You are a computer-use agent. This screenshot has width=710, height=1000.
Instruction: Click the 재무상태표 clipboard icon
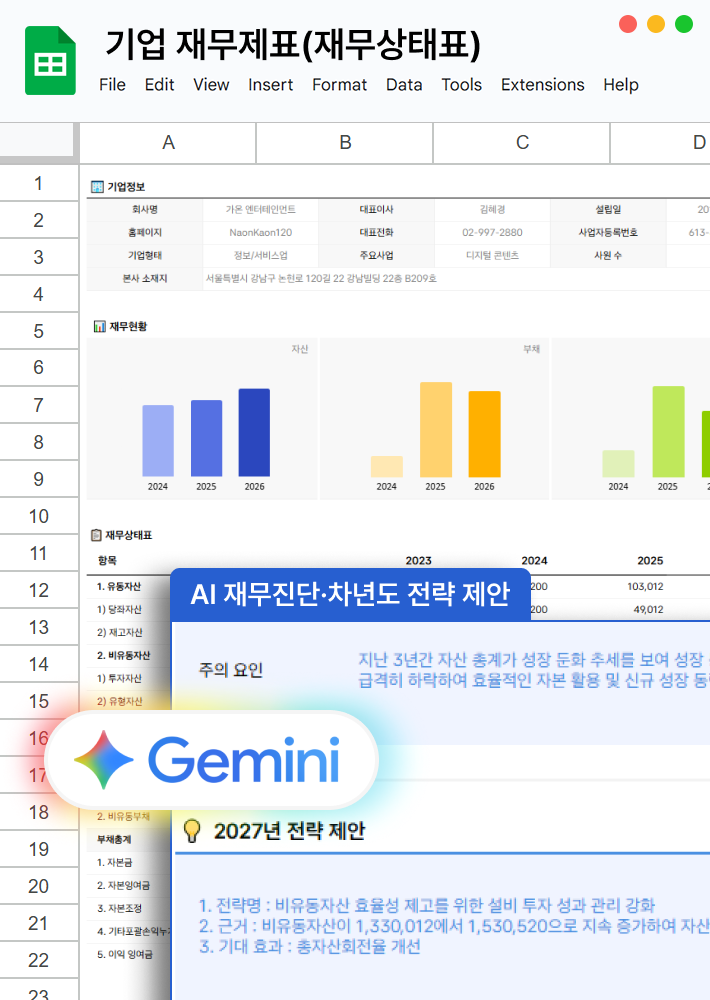pos(96,535)
